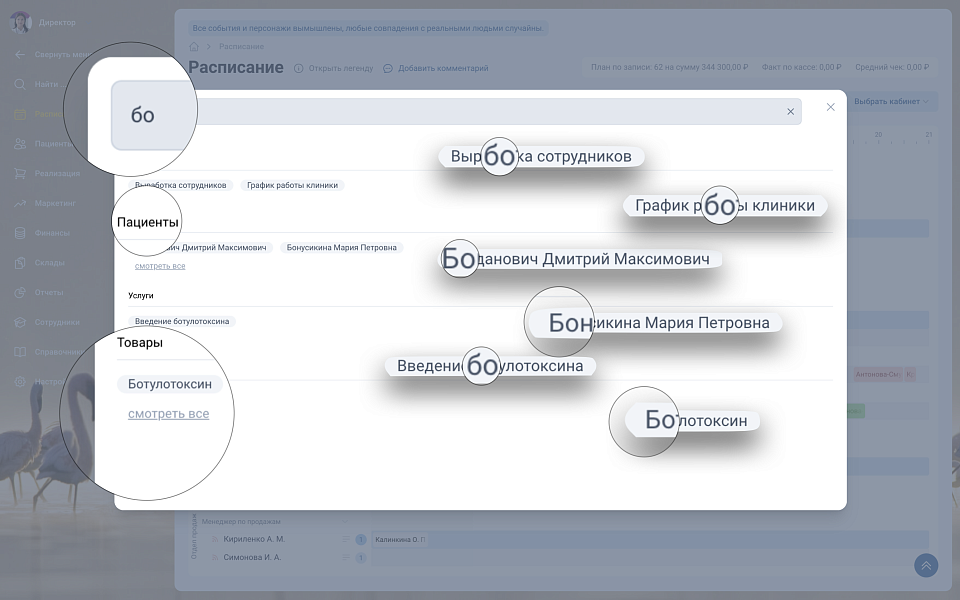
Task: Click the home icon in the breadcrumb
Action: point(194,46)
